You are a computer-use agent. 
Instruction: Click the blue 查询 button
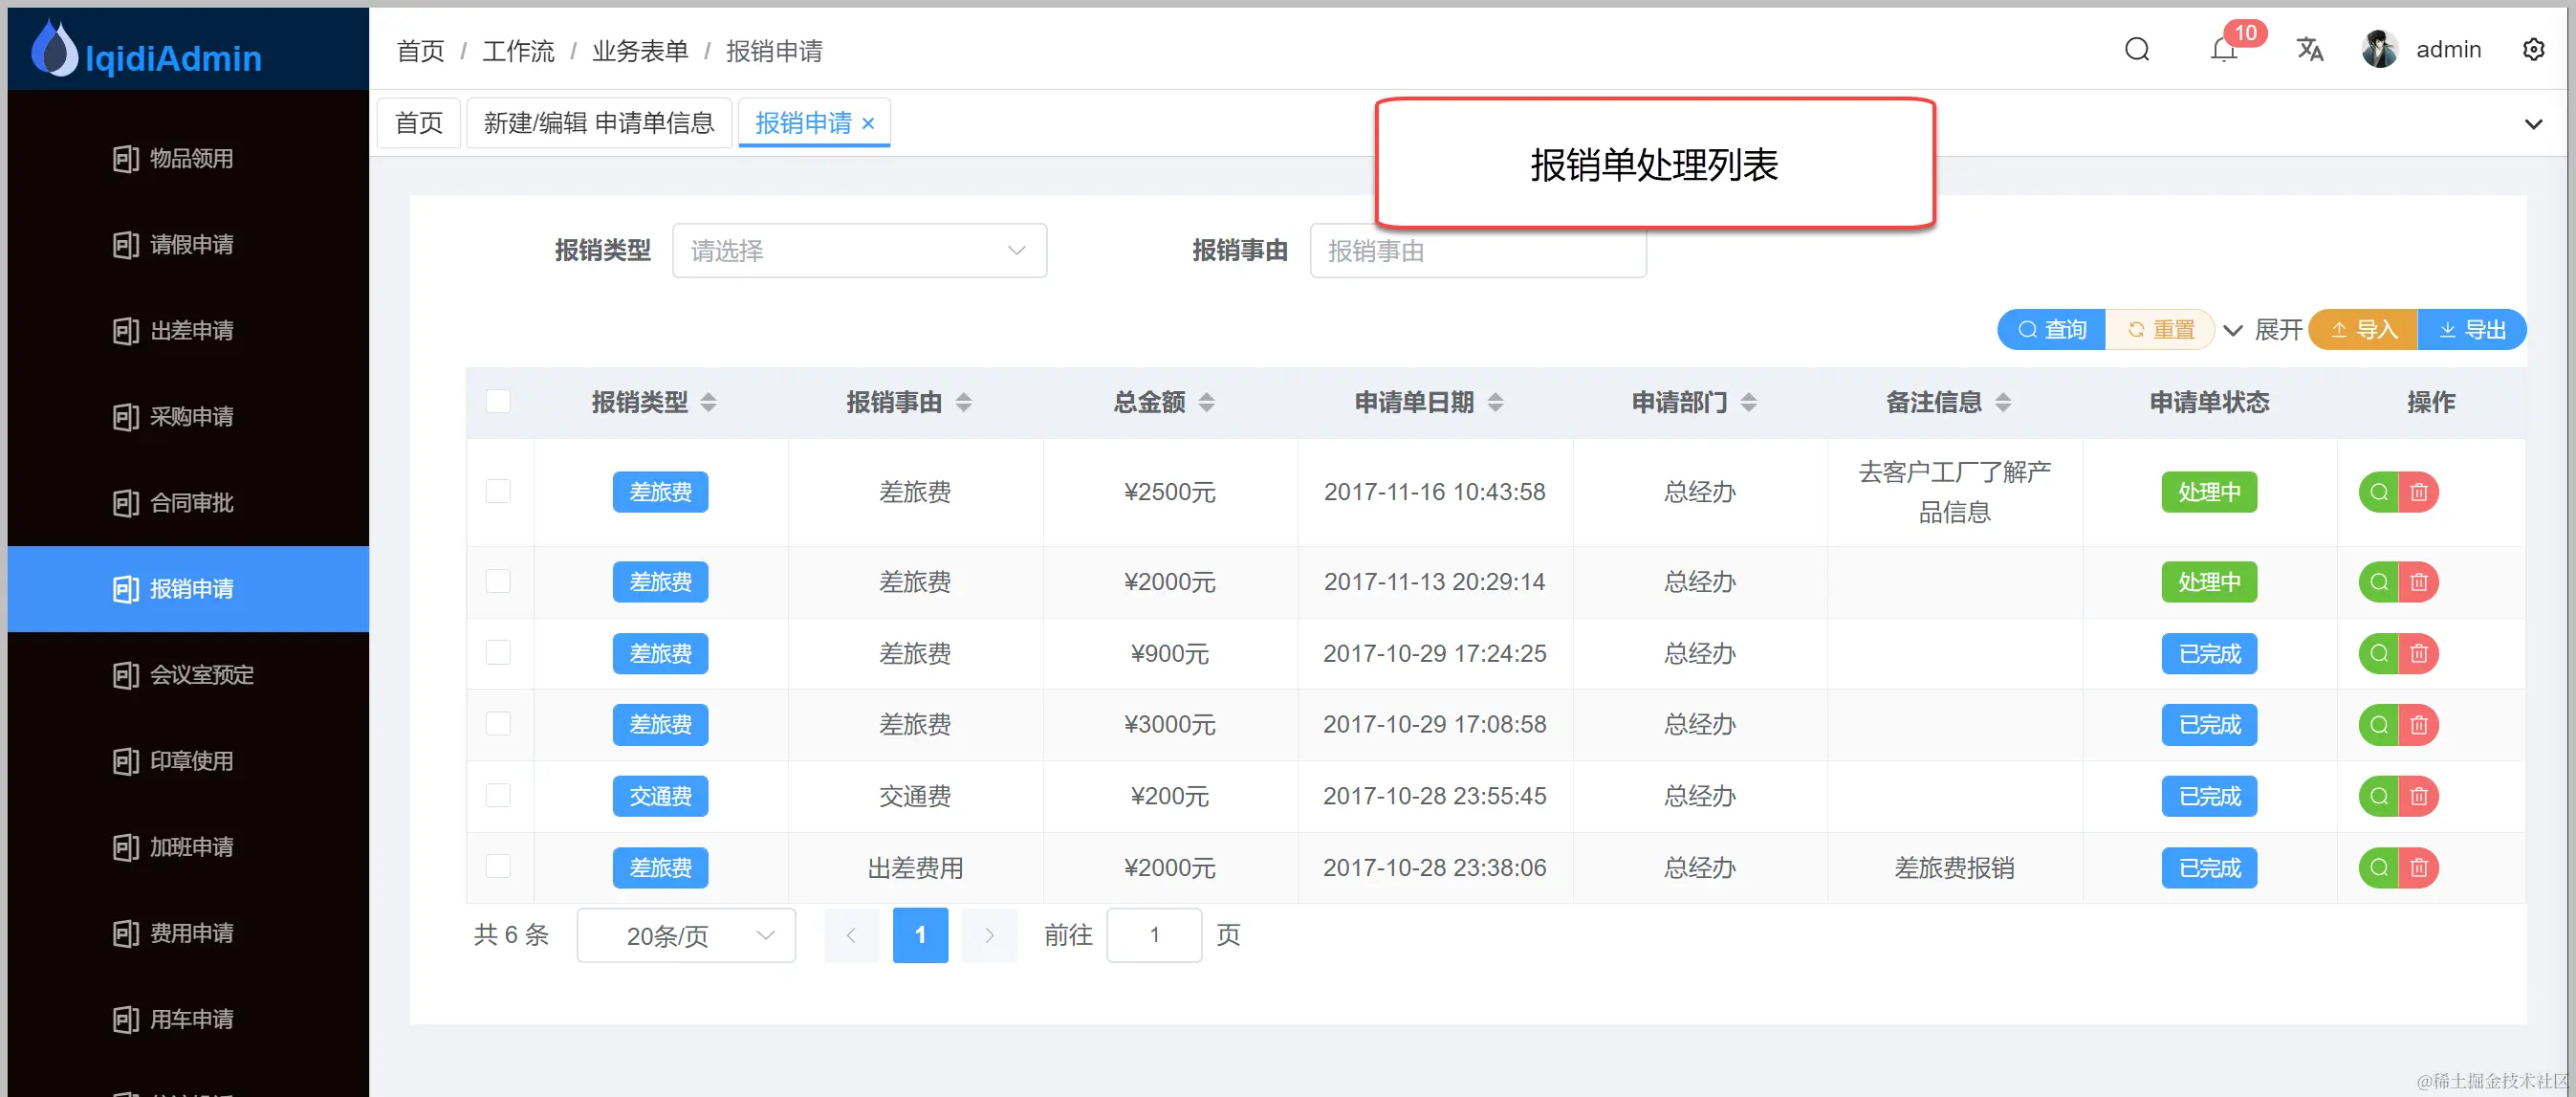pos(2051,330)
